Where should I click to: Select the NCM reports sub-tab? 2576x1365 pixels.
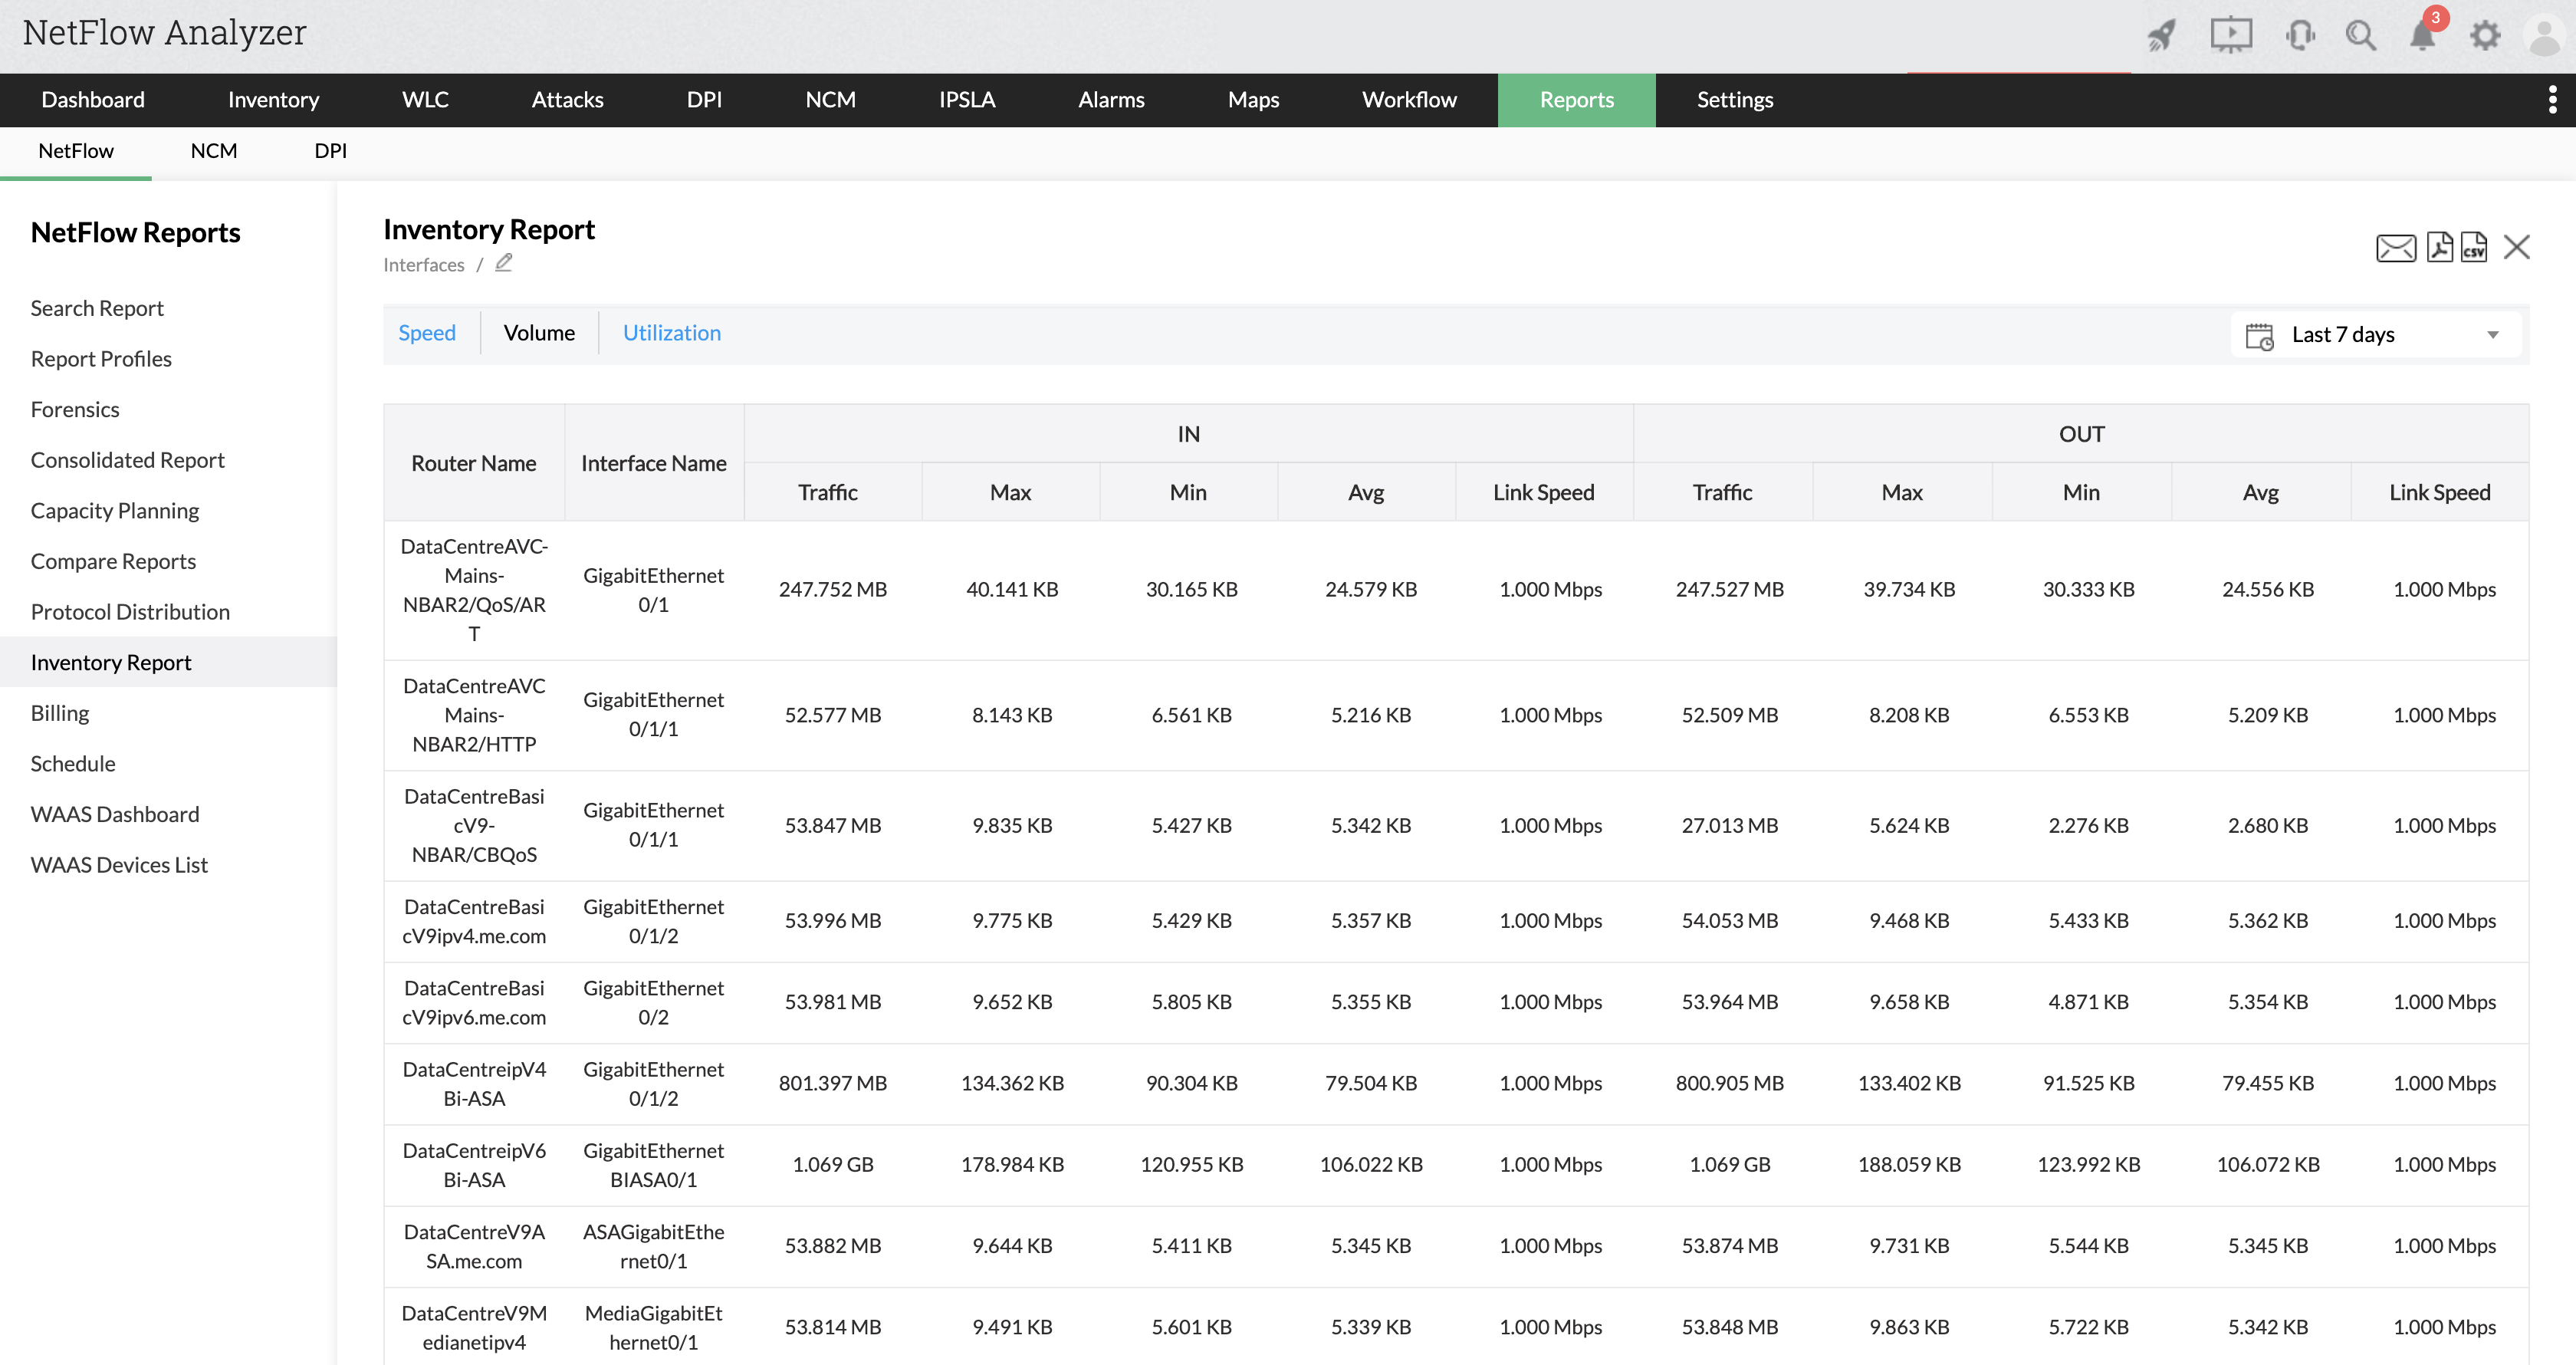point(214,151)
